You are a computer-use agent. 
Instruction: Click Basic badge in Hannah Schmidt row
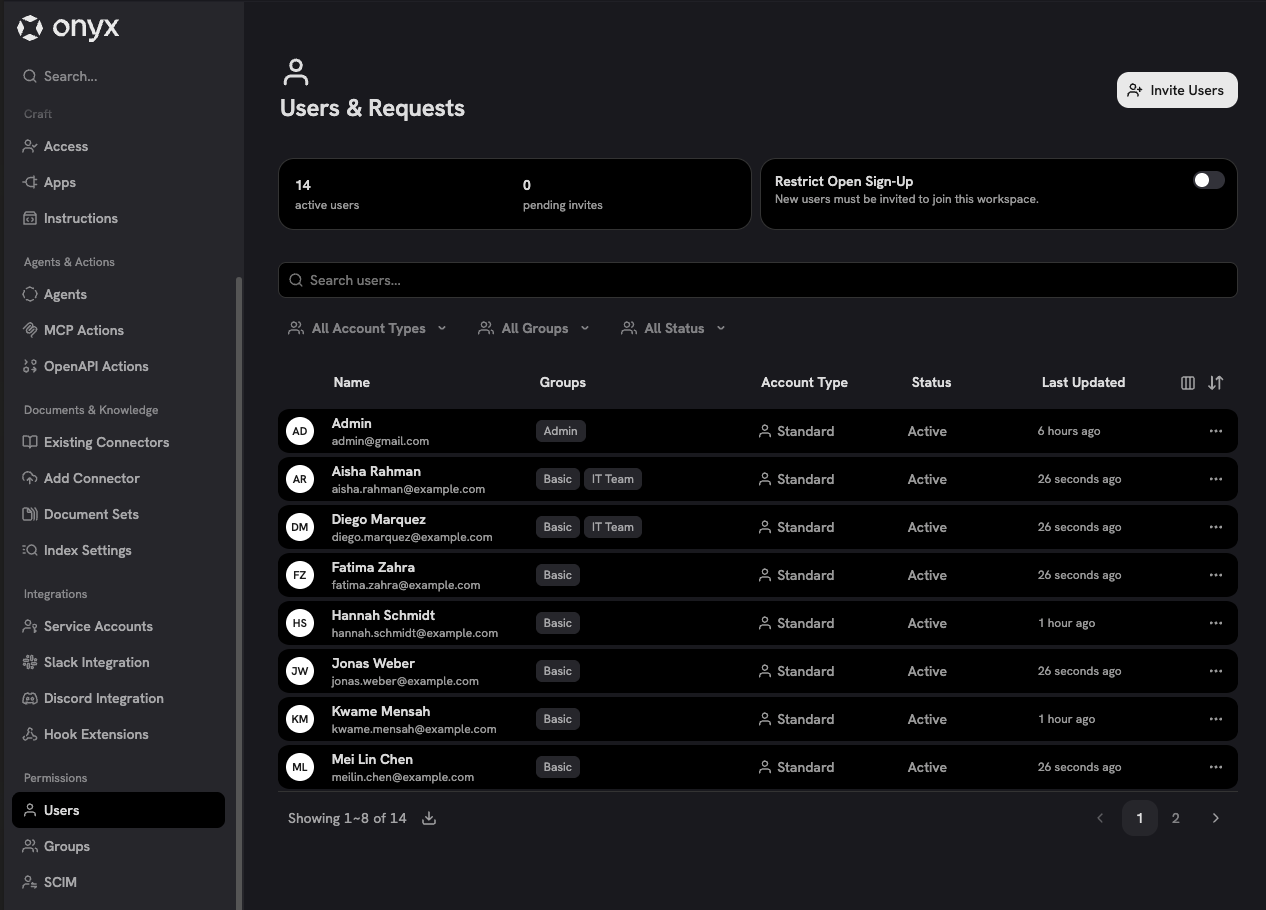[558, 623]
